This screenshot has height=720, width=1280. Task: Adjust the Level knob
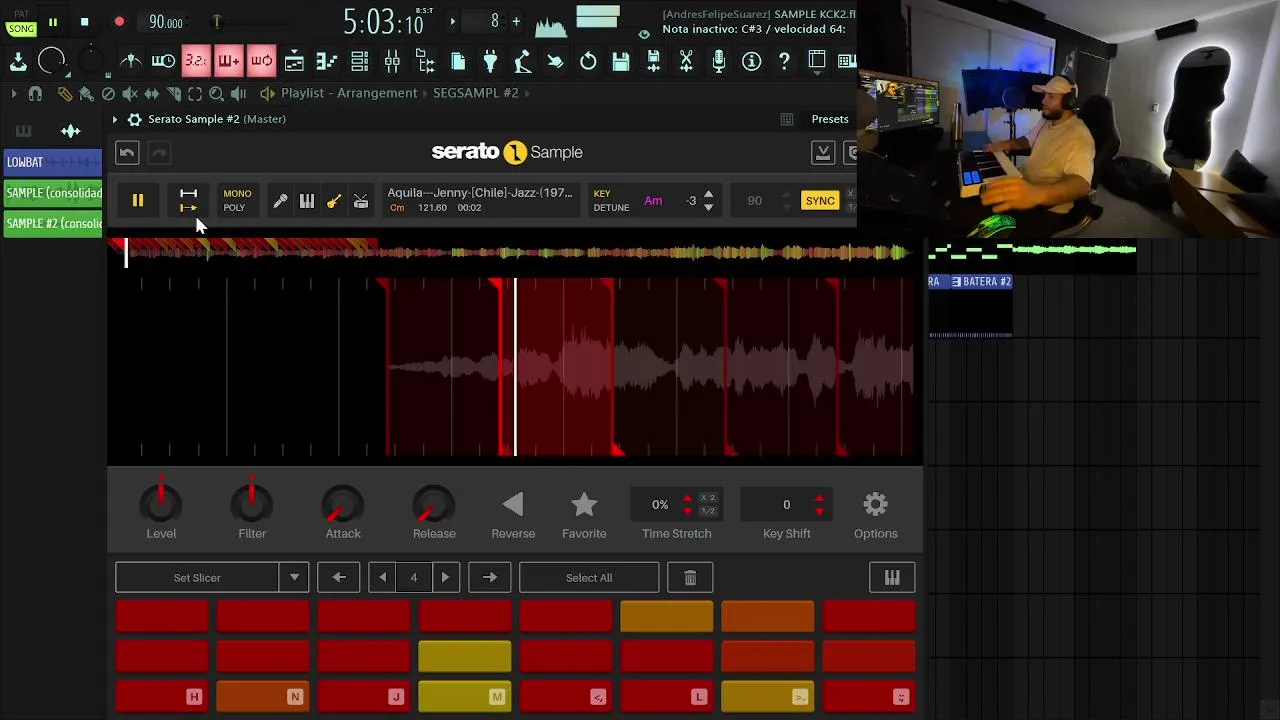pos(161,503)
